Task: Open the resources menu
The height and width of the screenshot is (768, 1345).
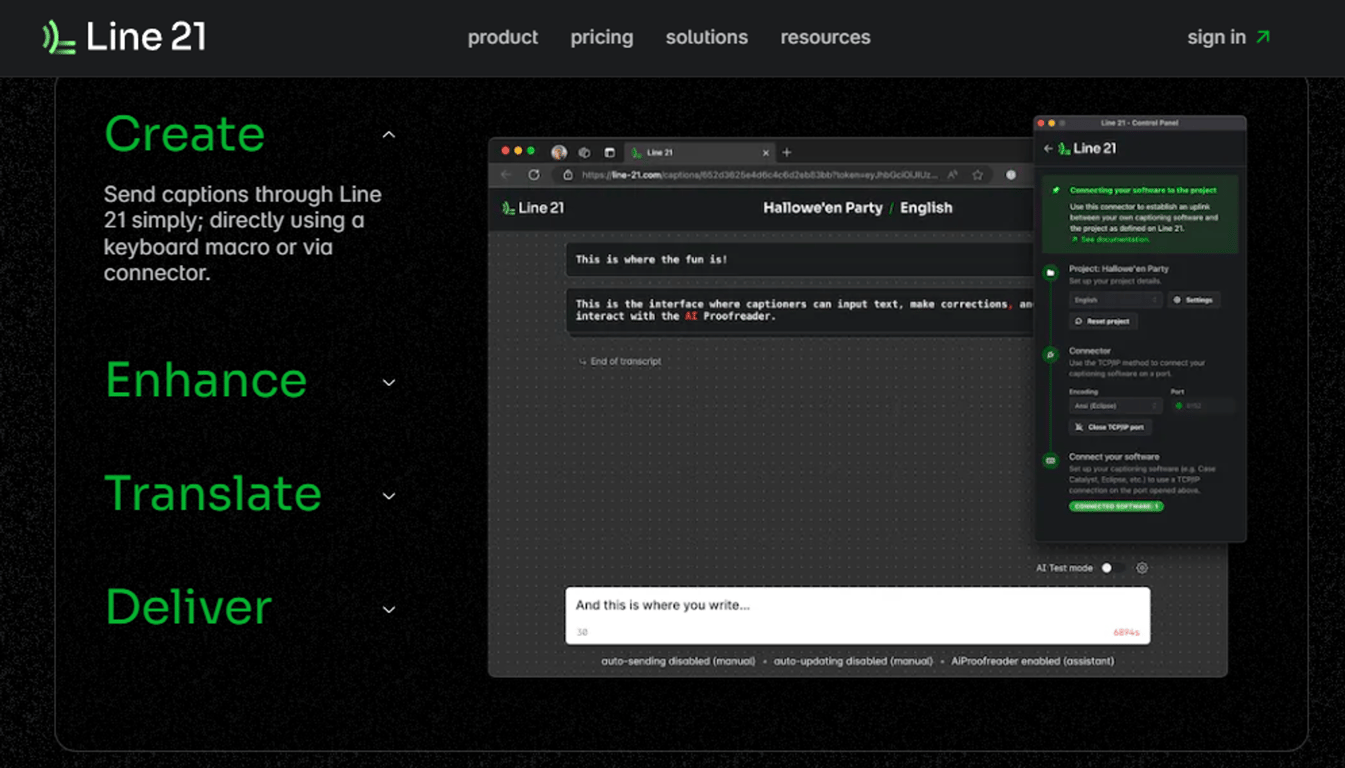Action: [x=826, y=38]
